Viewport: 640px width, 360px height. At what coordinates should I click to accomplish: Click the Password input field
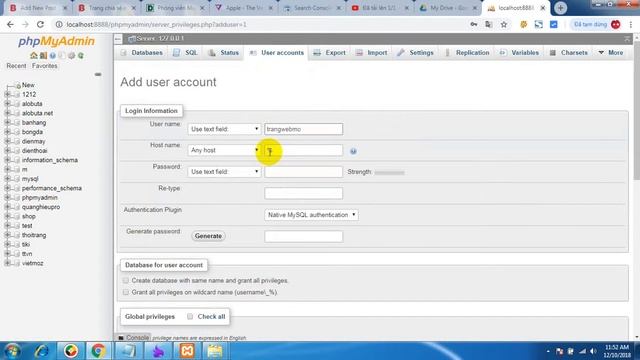coord(304,172)
